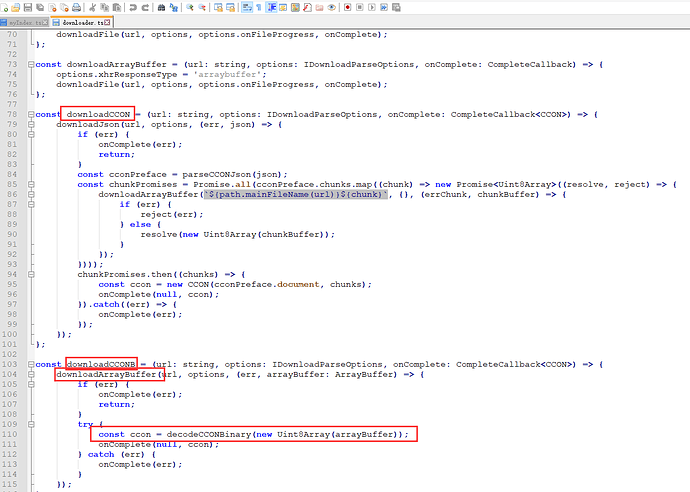This screenshot has height=492, width=690.
Task: Collapse the fold at line 87
Action: (x=31, y=204)
